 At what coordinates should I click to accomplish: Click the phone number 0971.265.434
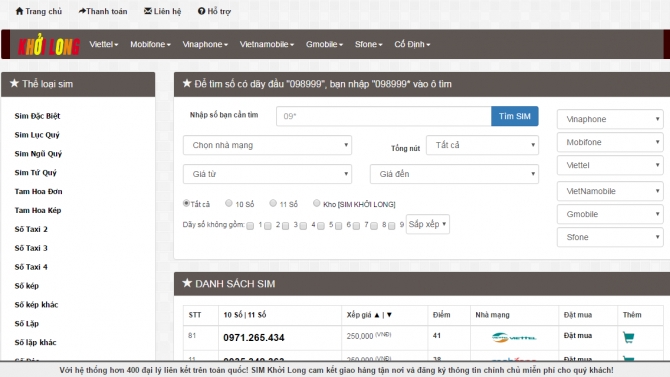click(254, 338)
